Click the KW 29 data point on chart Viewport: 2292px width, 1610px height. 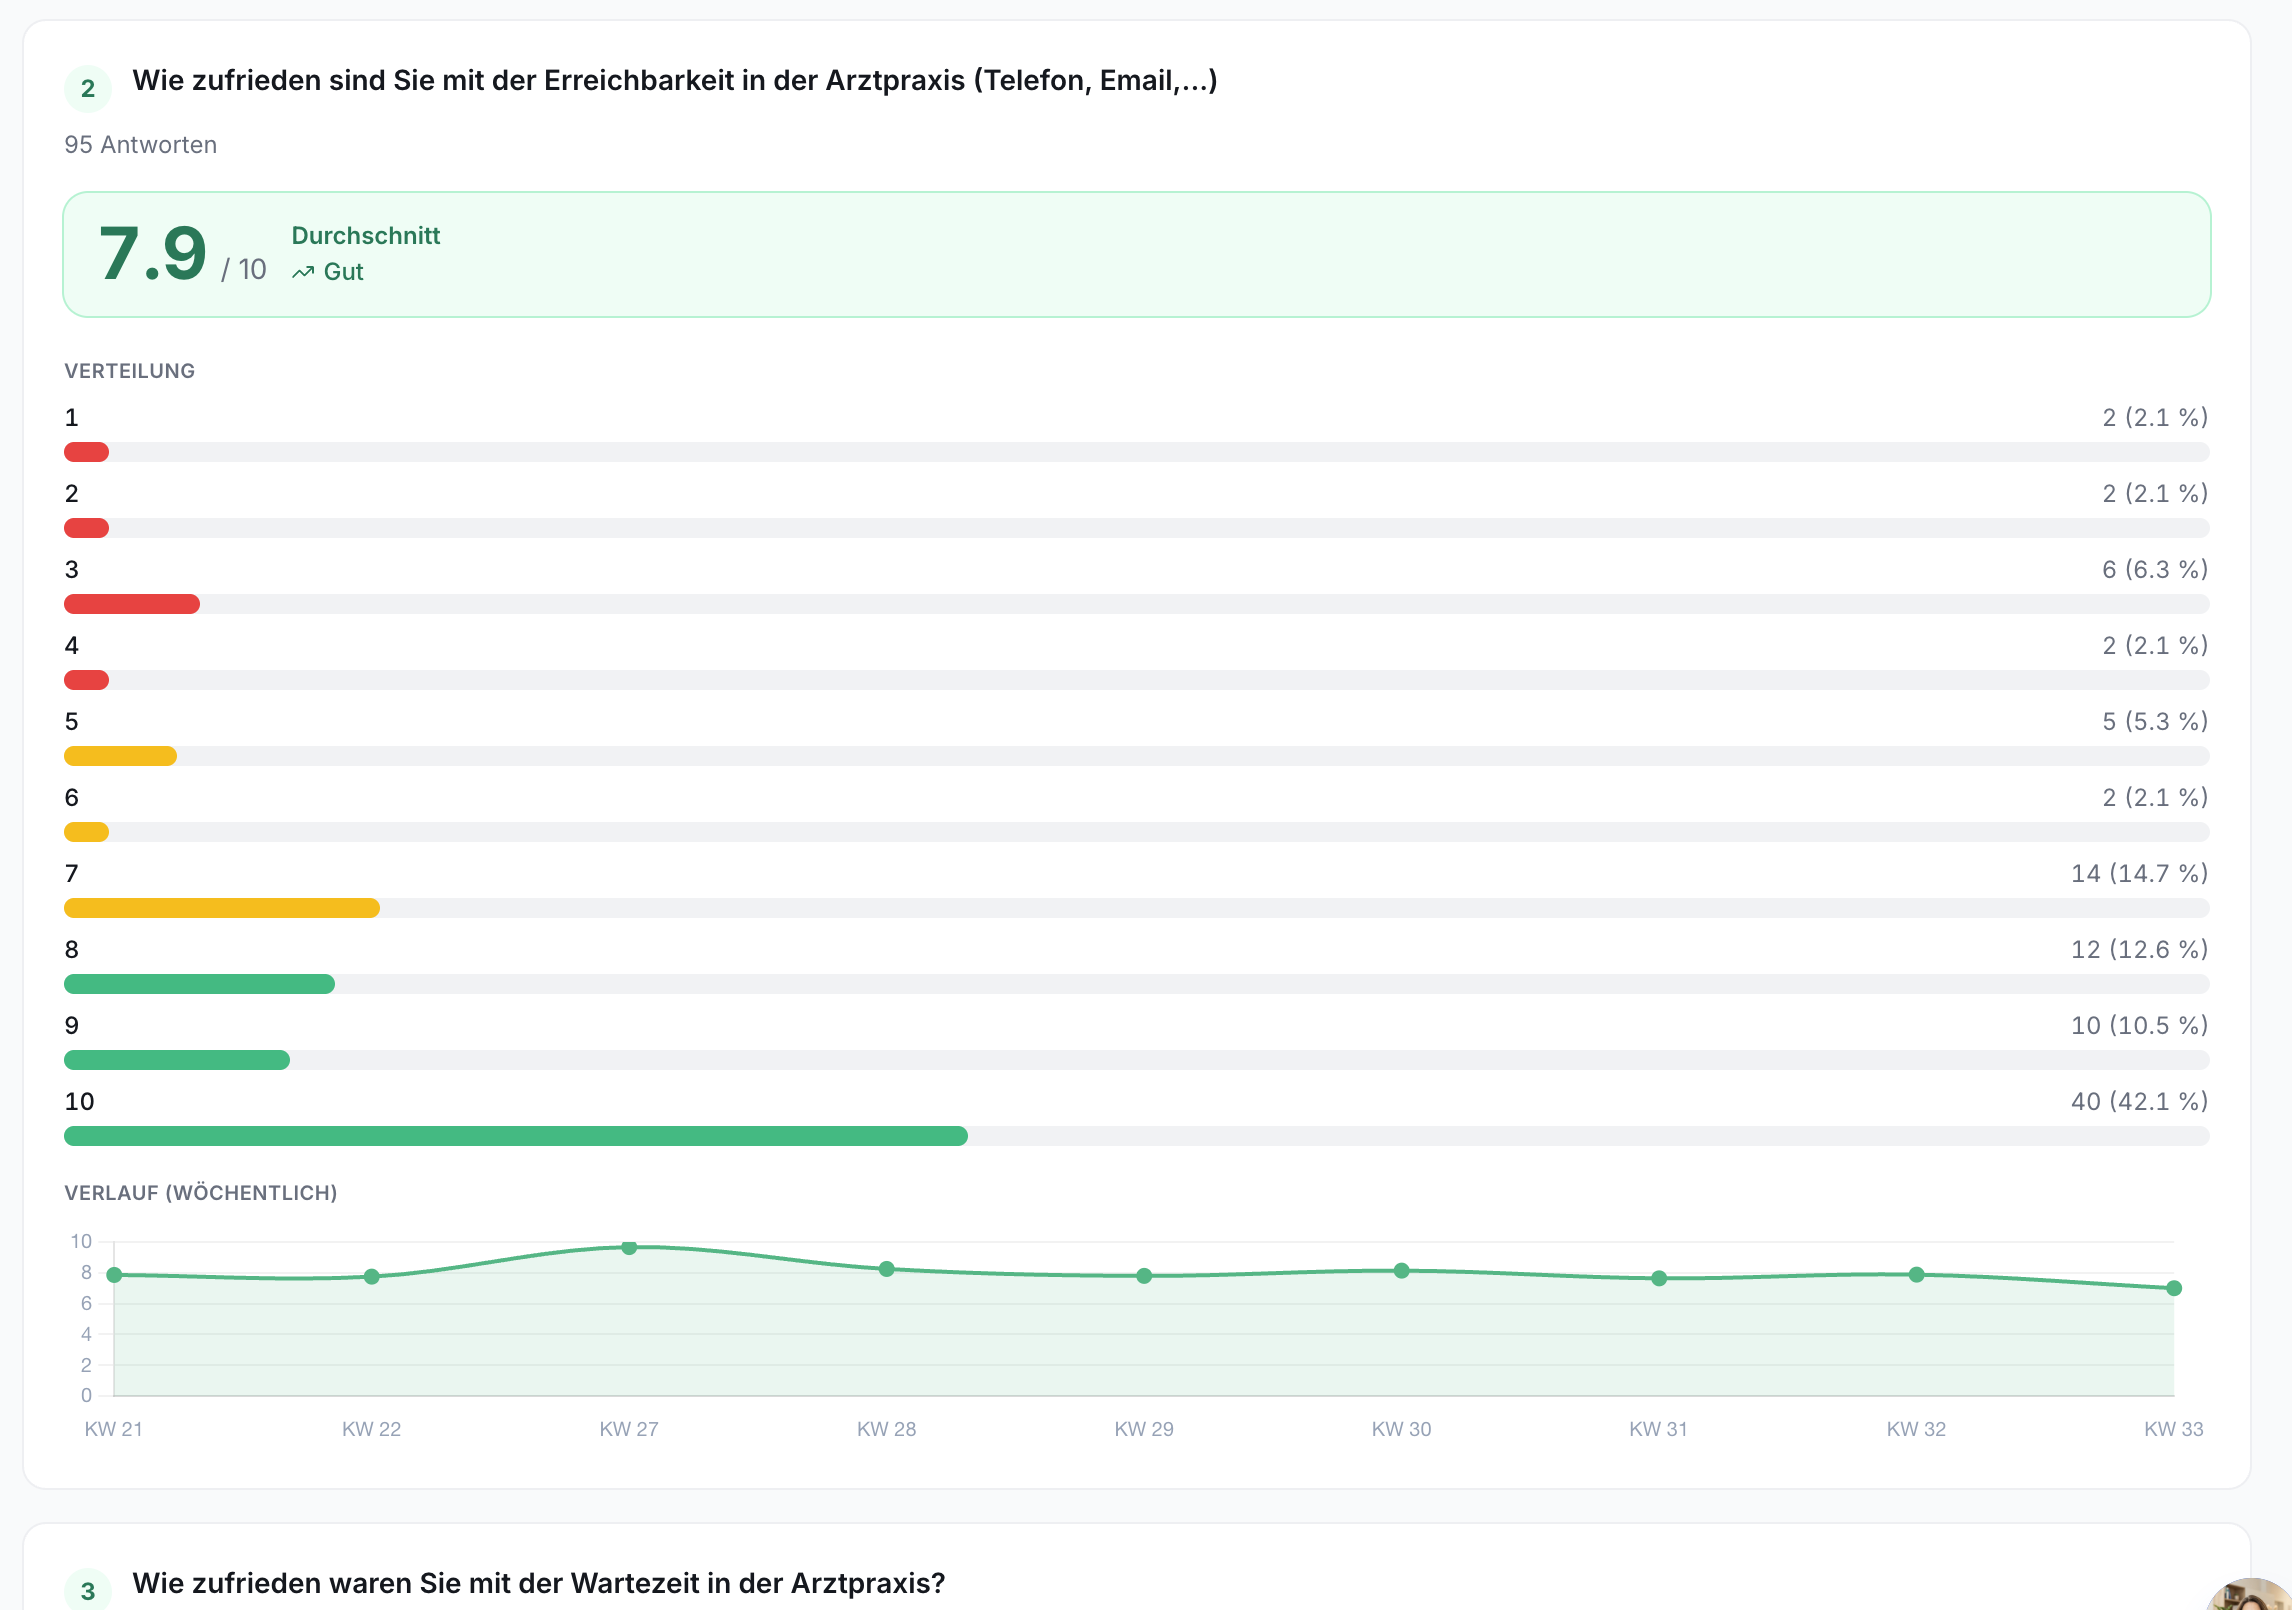tap(1144, 1276)
